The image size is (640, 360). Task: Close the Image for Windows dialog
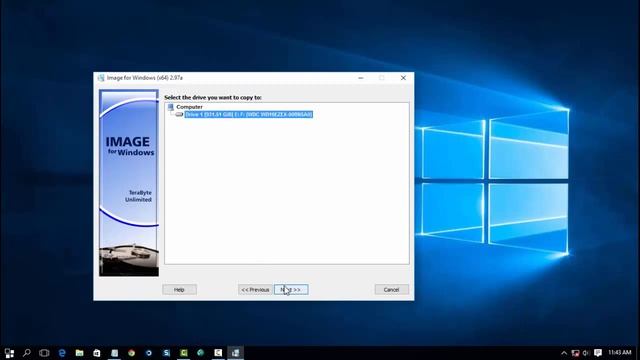[403, 78]
